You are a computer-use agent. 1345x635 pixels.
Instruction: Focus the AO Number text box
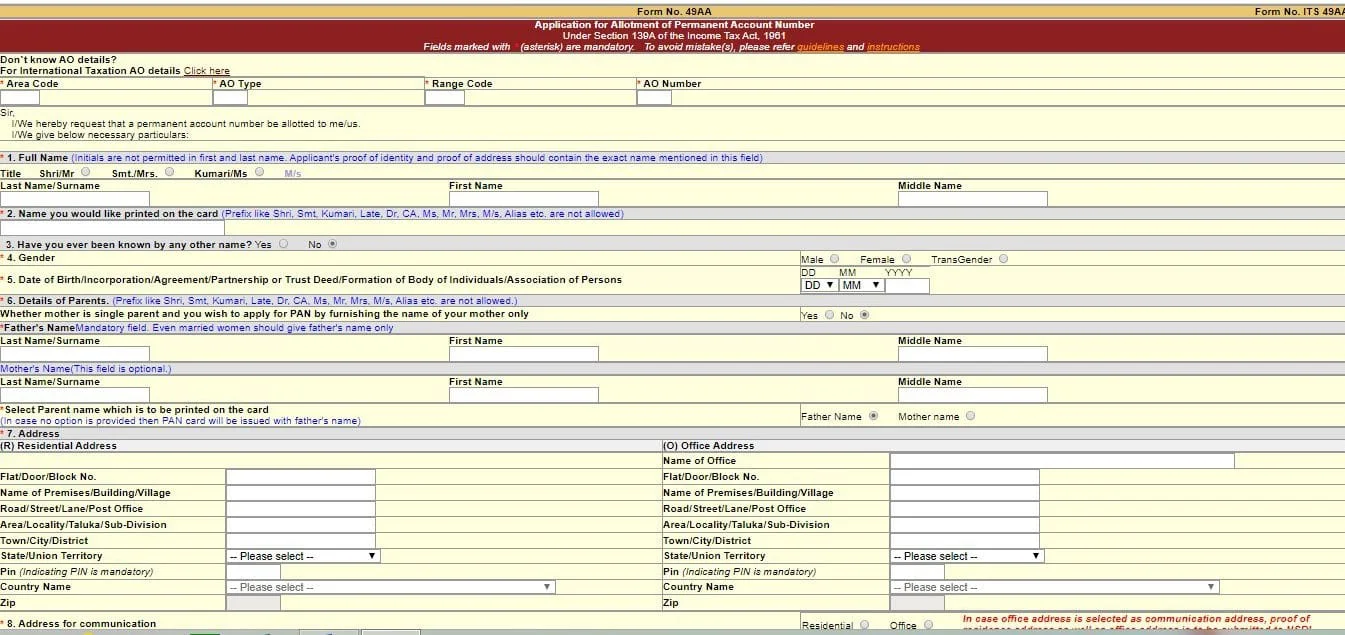[x=654, y=97]
